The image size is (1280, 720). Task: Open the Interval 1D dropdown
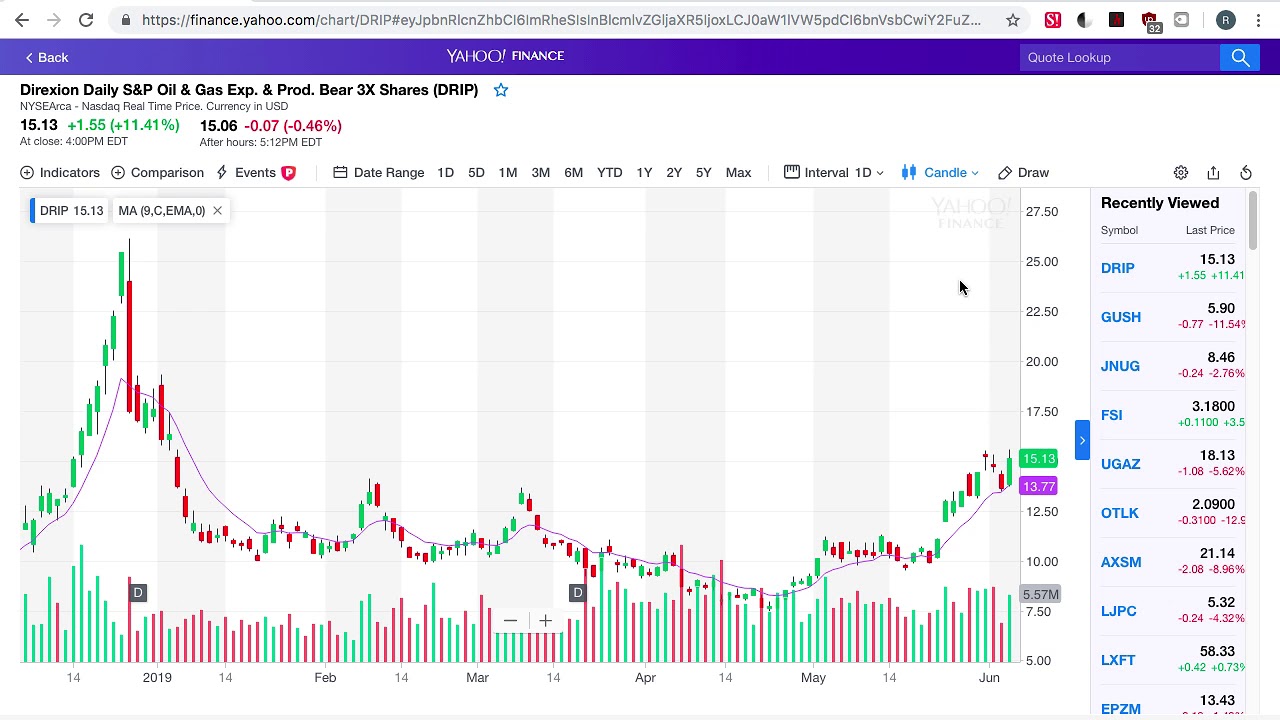(x=834, y=173)
